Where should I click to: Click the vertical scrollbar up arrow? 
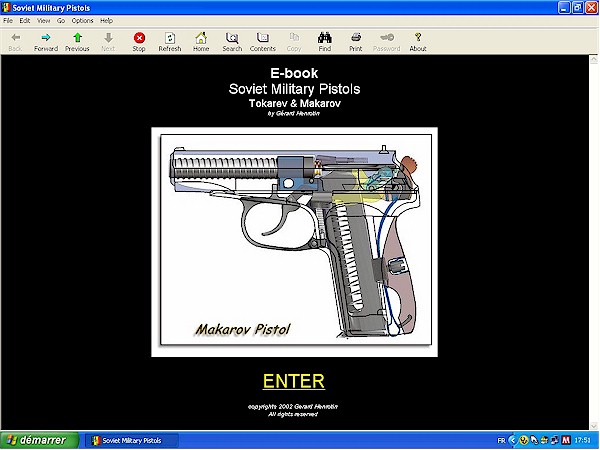pyautogui.click(x=593, y=59)
